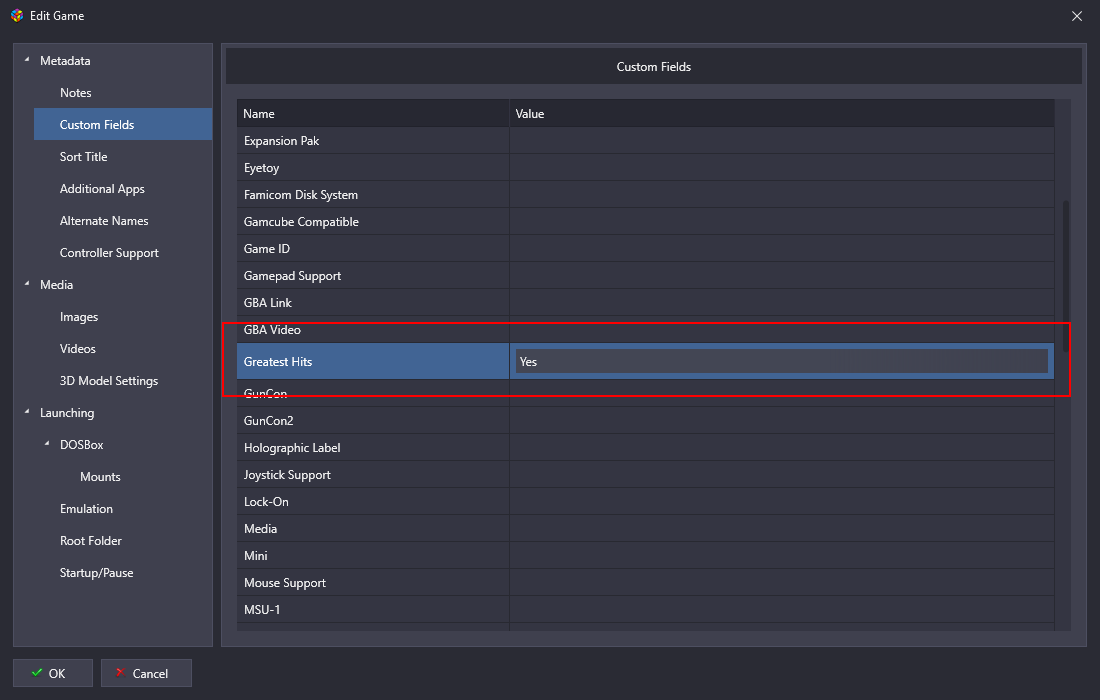
Task: Collapse the DOSBox tree node
Action: [x=47, y=444]
